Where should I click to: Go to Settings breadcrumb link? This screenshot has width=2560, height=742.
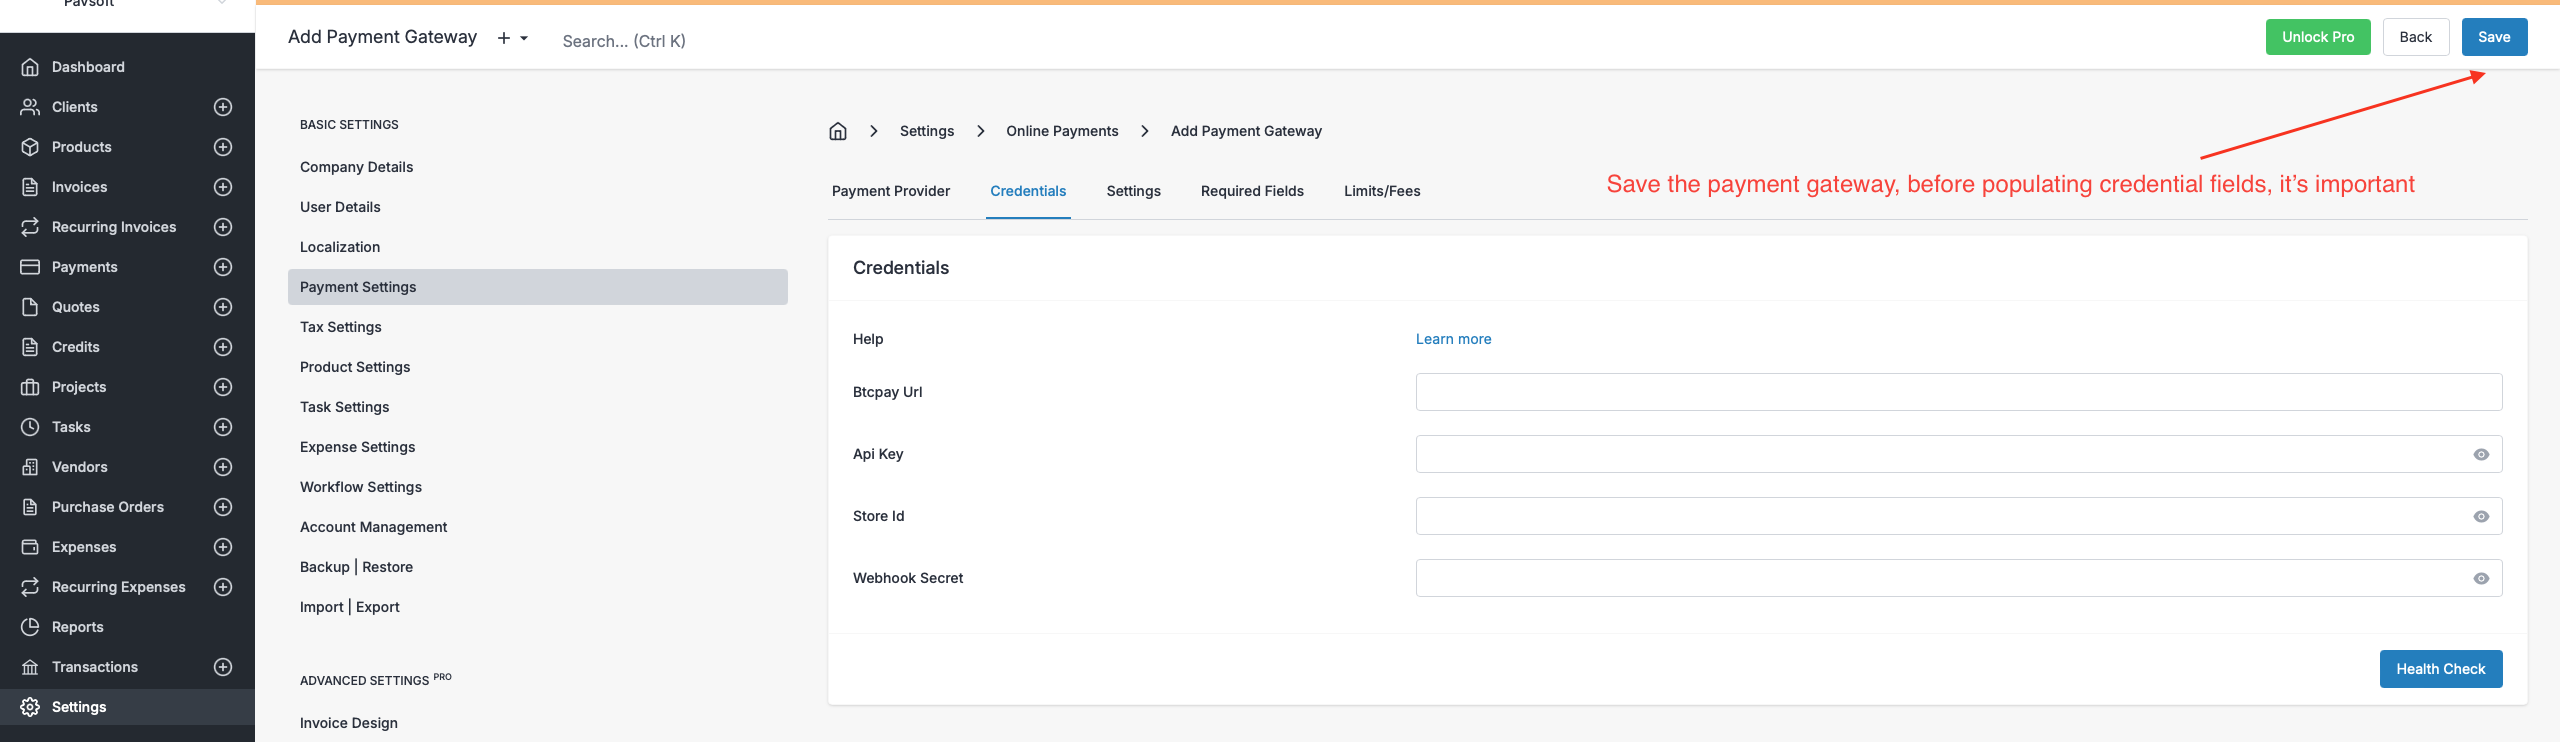coord(927,131)
